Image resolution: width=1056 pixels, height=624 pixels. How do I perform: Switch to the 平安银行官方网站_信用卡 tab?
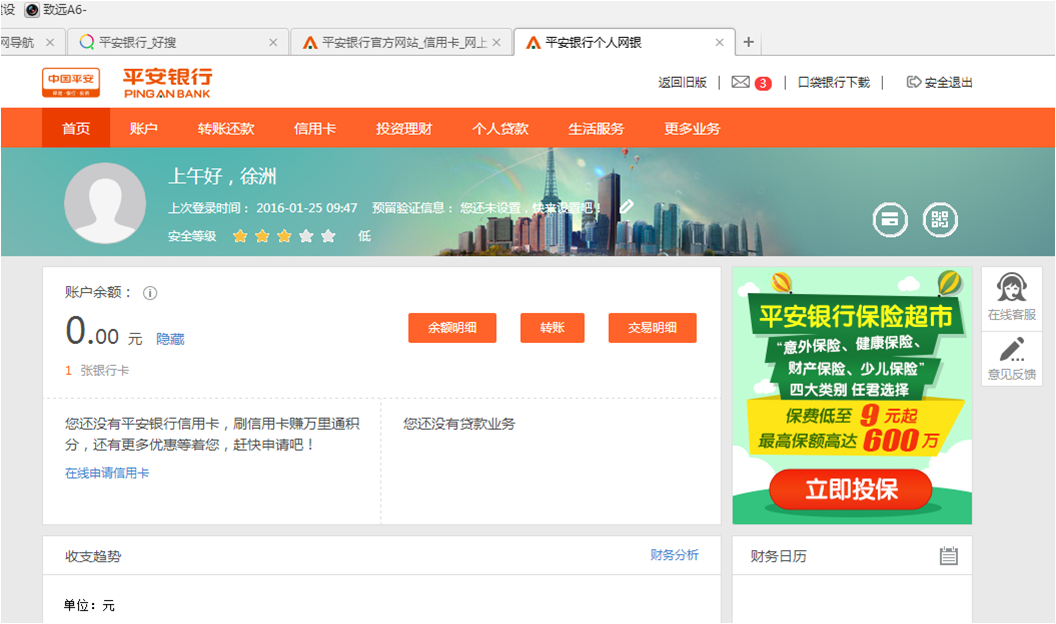[x=402, y=42]
